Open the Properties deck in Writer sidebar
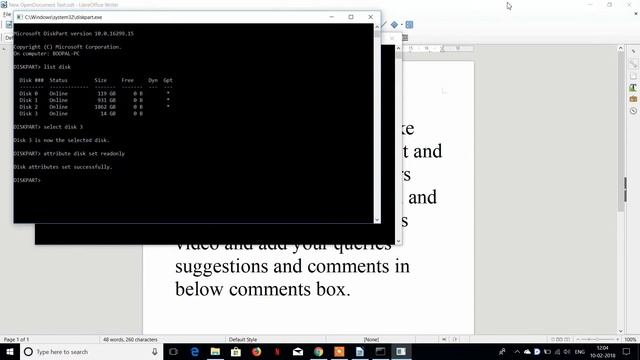 click(x=633, y=64)
